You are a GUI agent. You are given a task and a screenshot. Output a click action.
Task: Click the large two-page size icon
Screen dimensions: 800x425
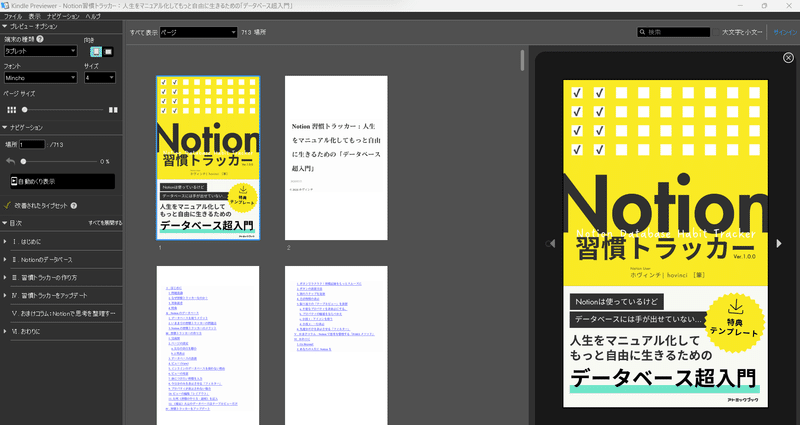point(113,110)
